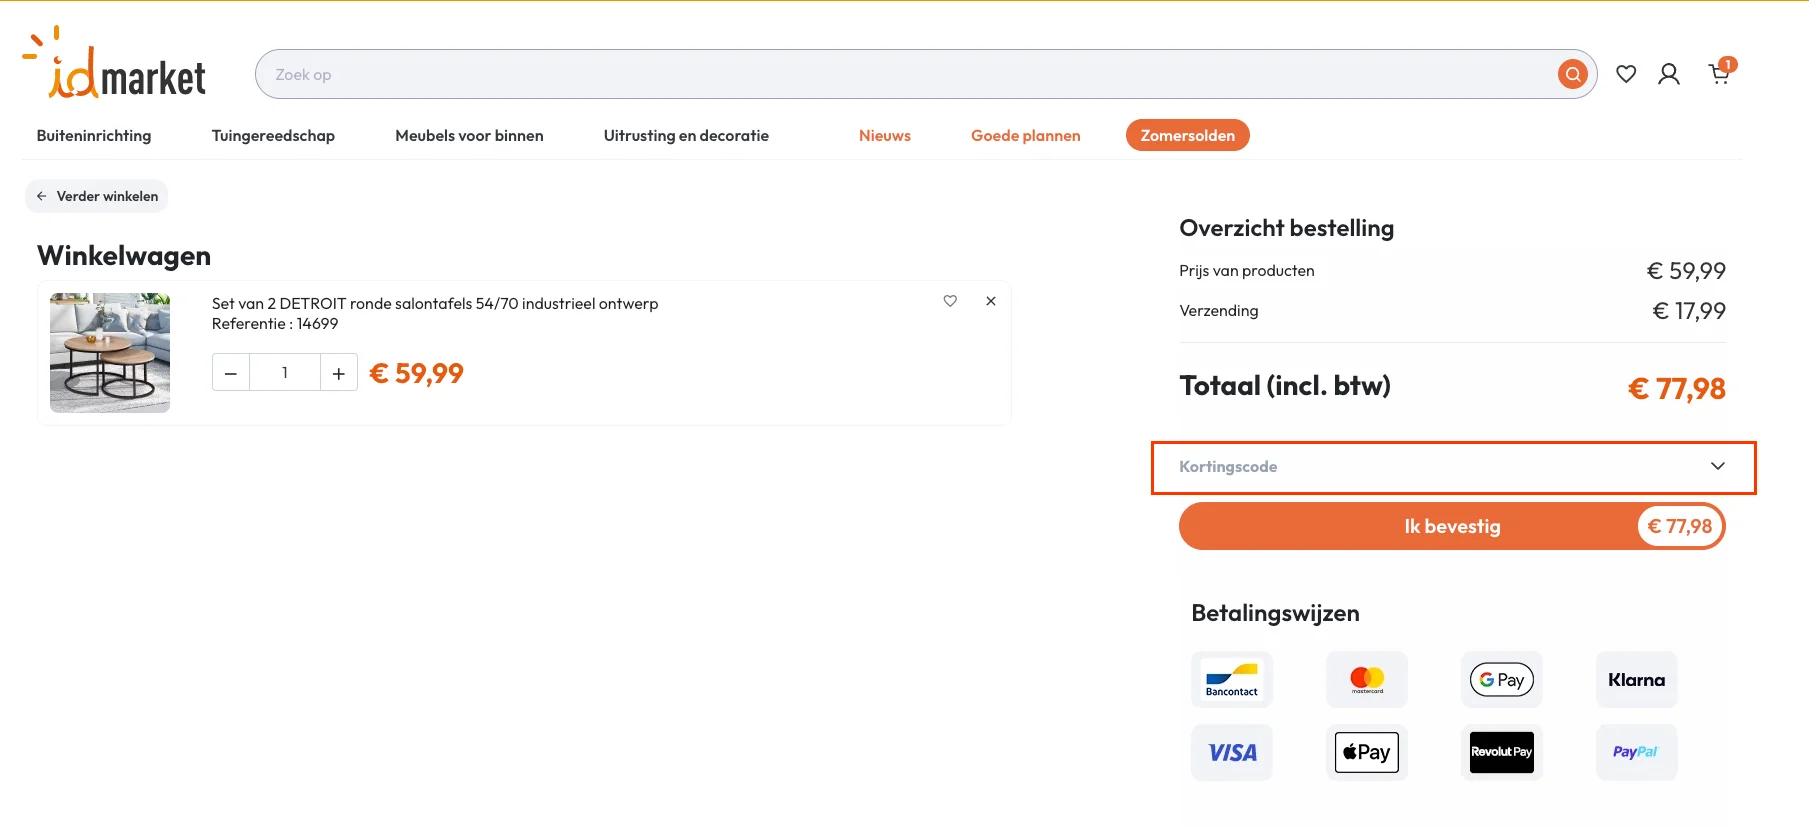Click the Klarna payment icon
The image size is (1809, 827).
click(1637, 680)
